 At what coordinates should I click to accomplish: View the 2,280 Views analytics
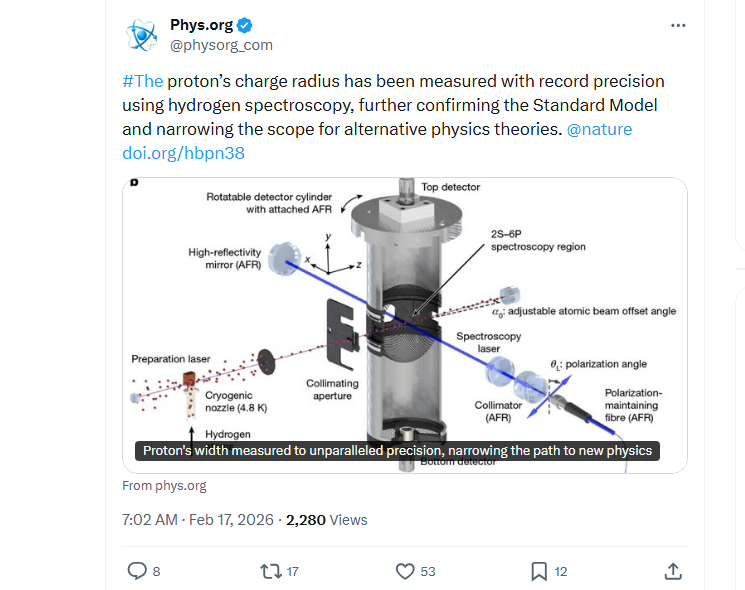coord(326,520)
